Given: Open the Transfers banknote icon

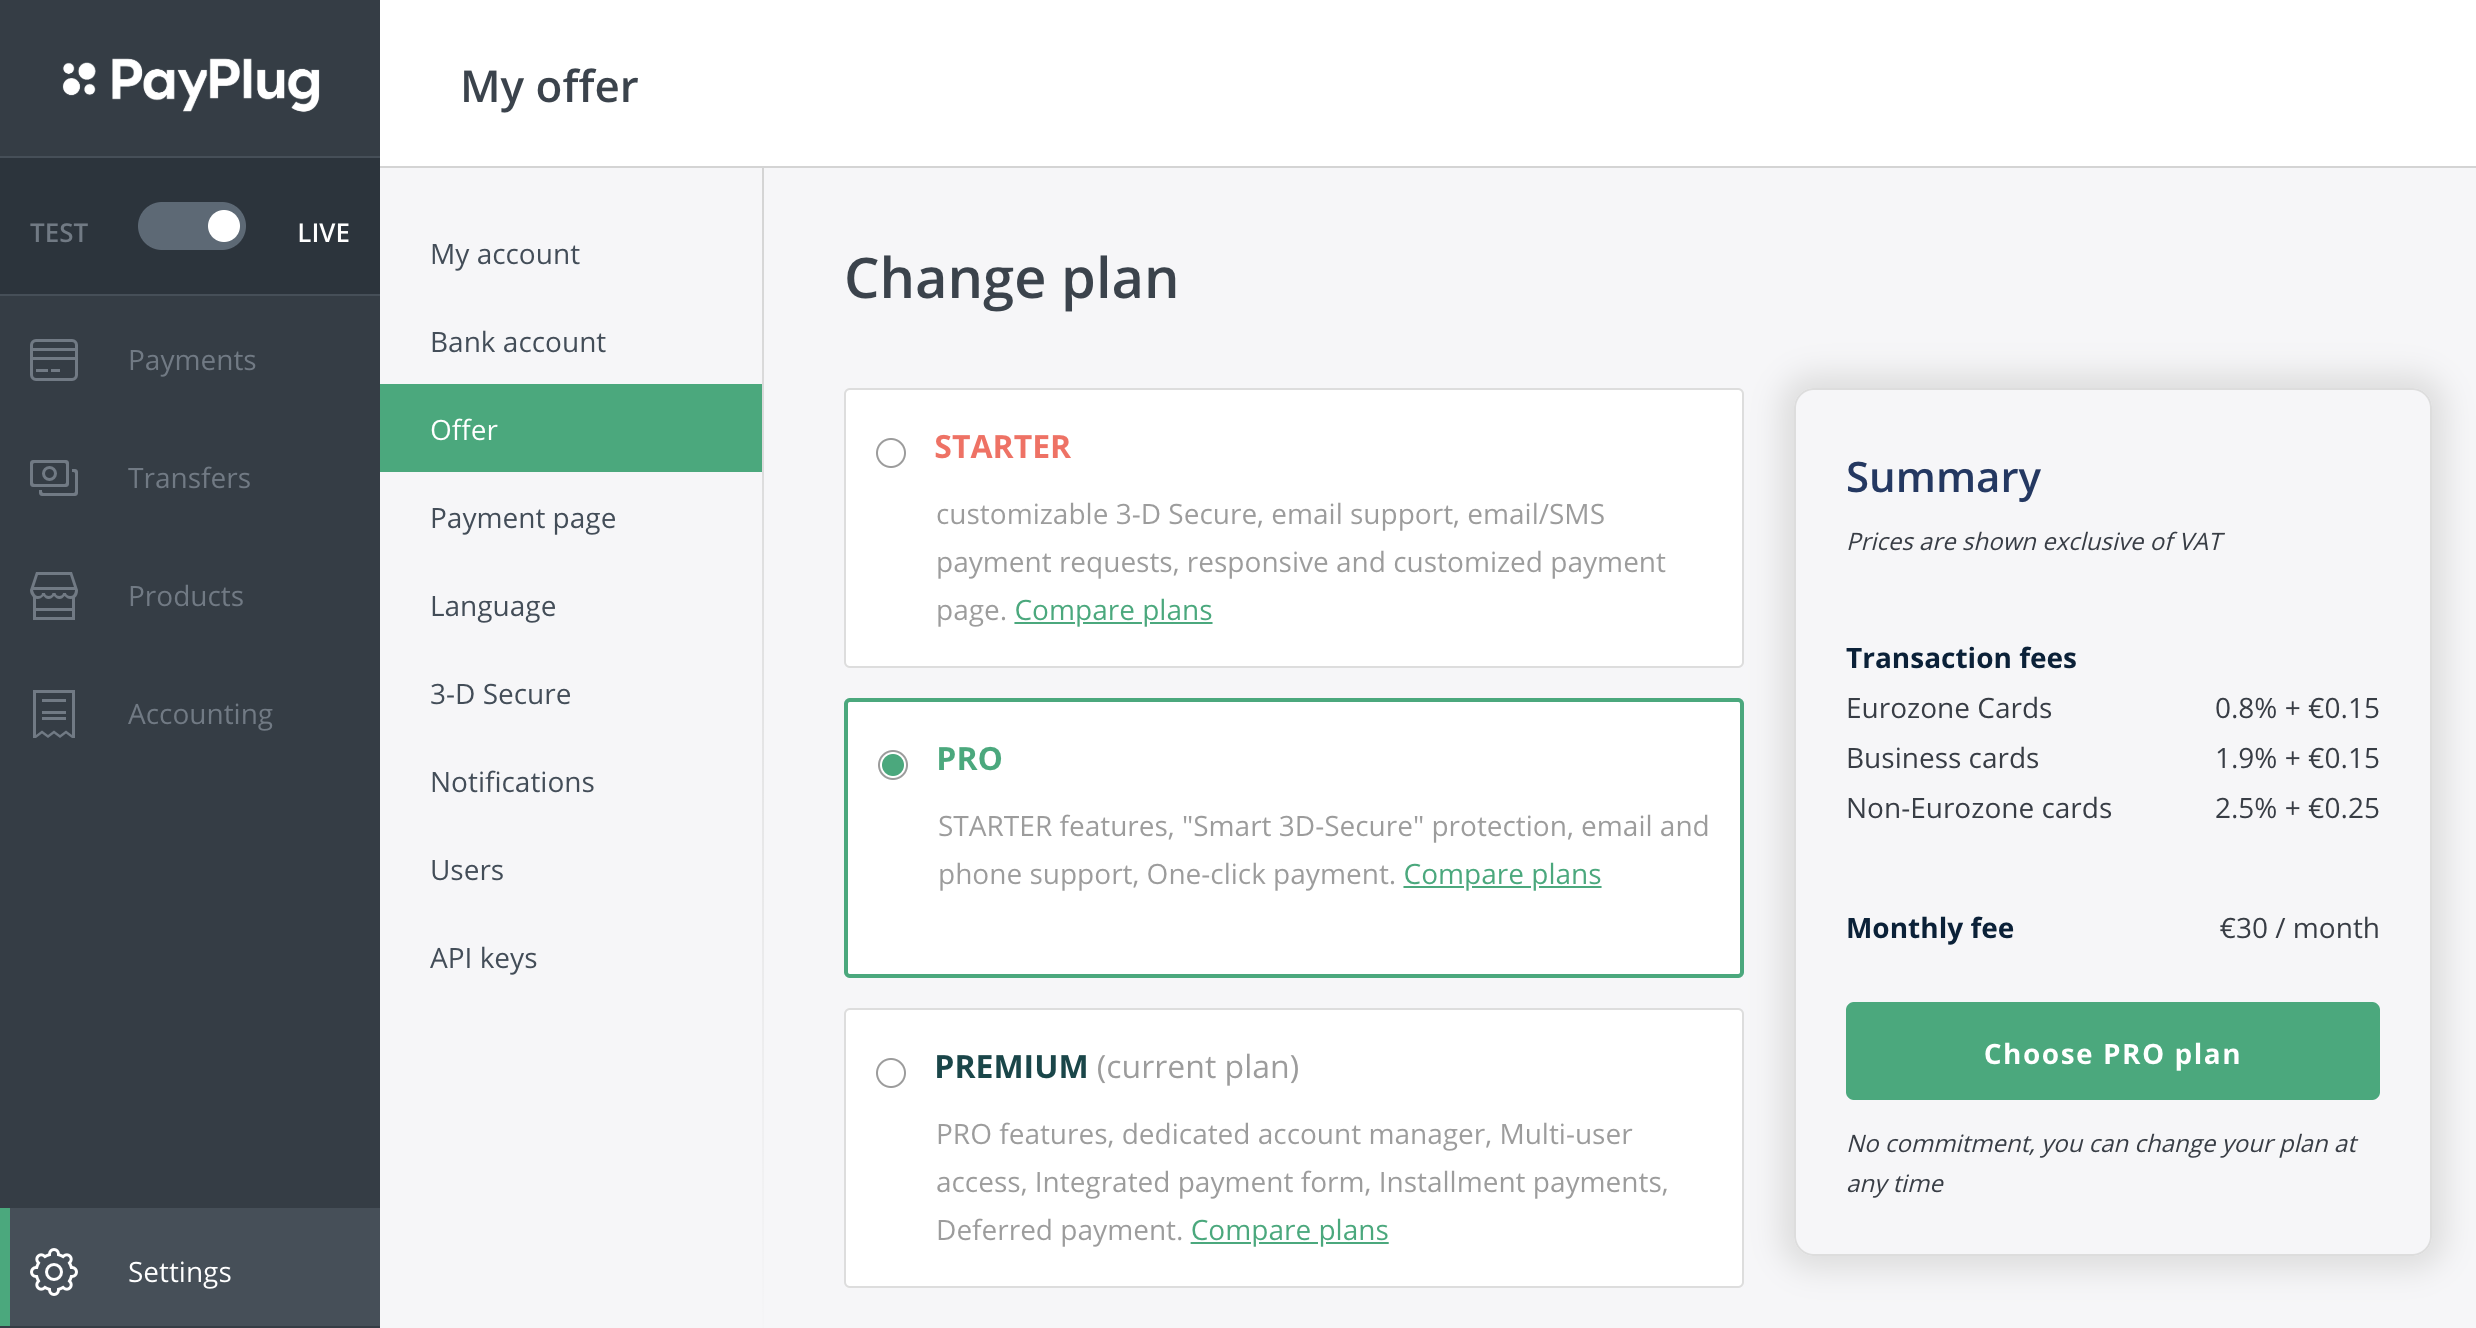Looking at the screenshot, I should point(54,478).
